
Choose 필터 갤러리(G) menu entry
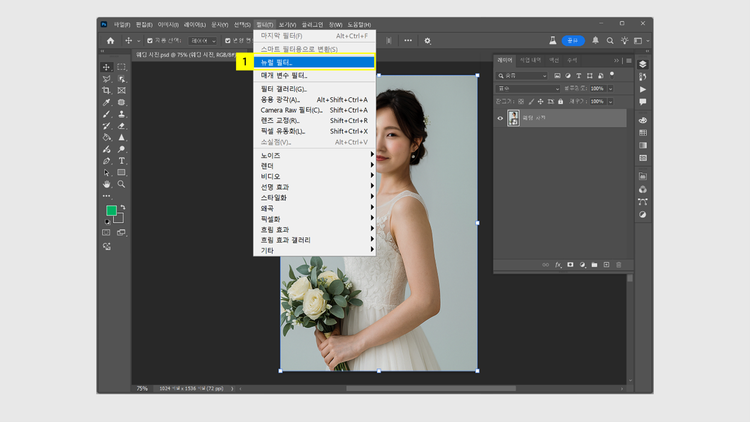[x=314, y=89]
